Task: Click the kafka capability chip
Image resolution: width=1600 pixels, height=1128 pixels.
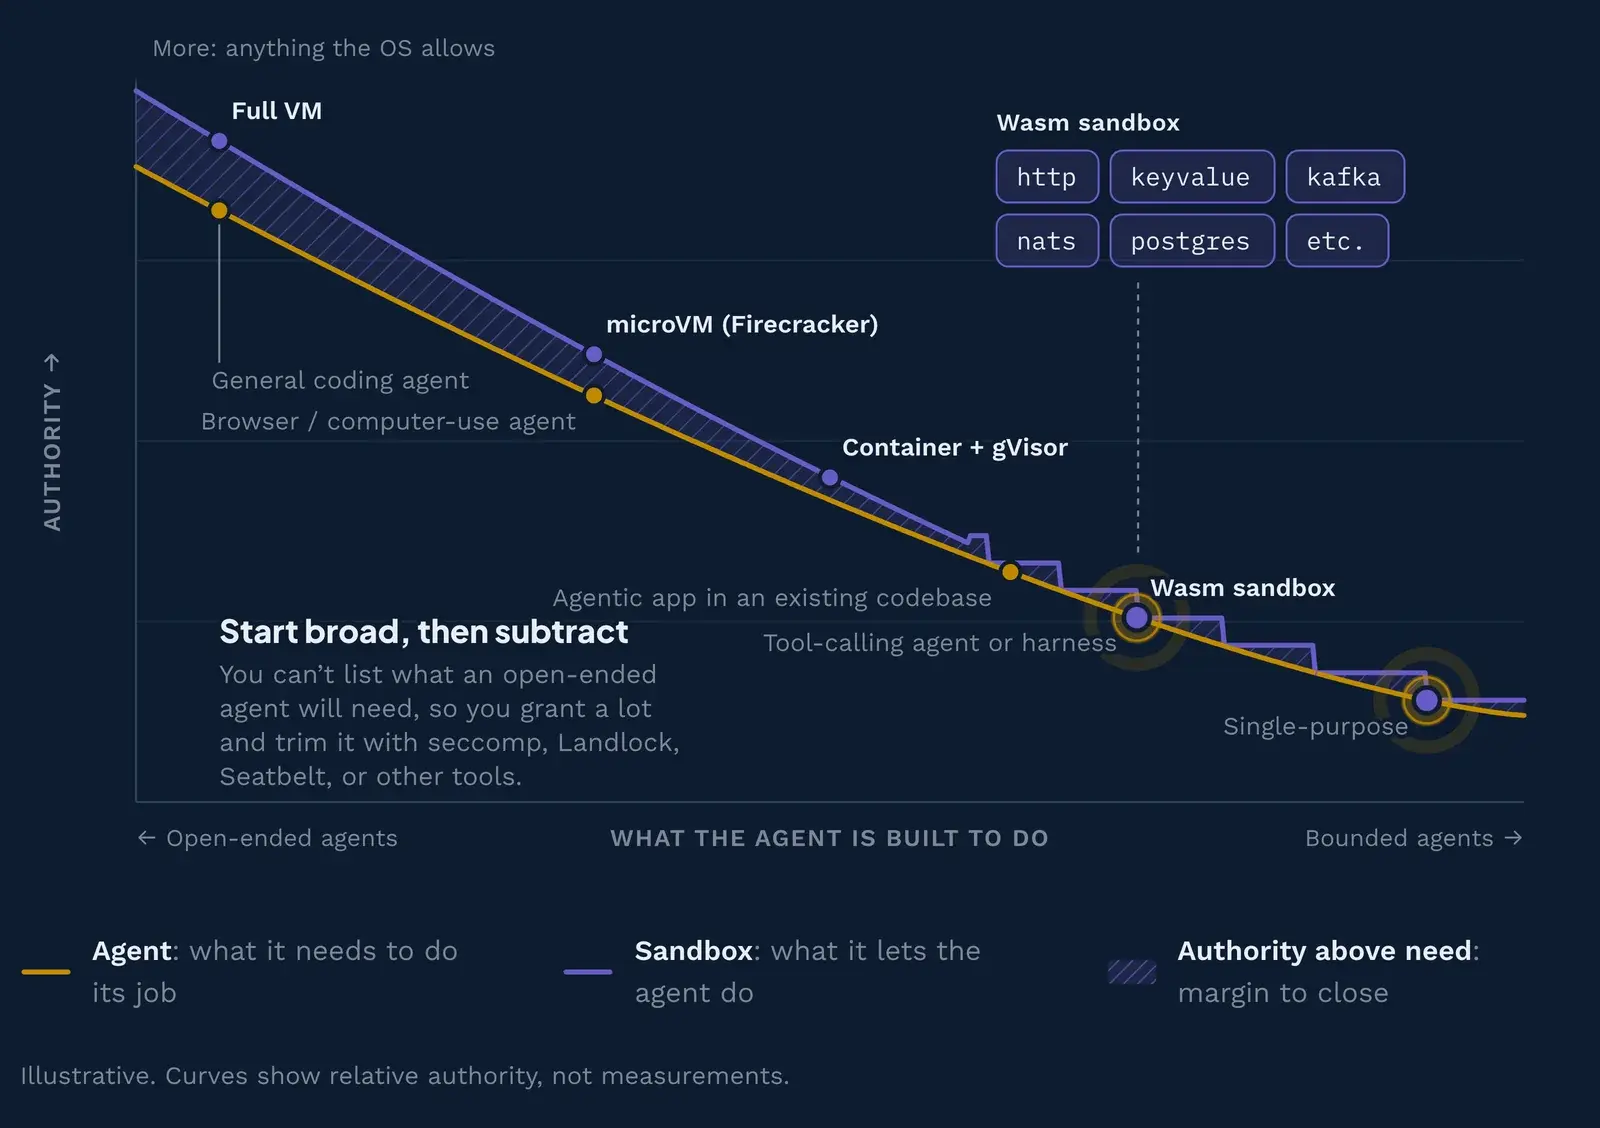Action: (1345, 177)
